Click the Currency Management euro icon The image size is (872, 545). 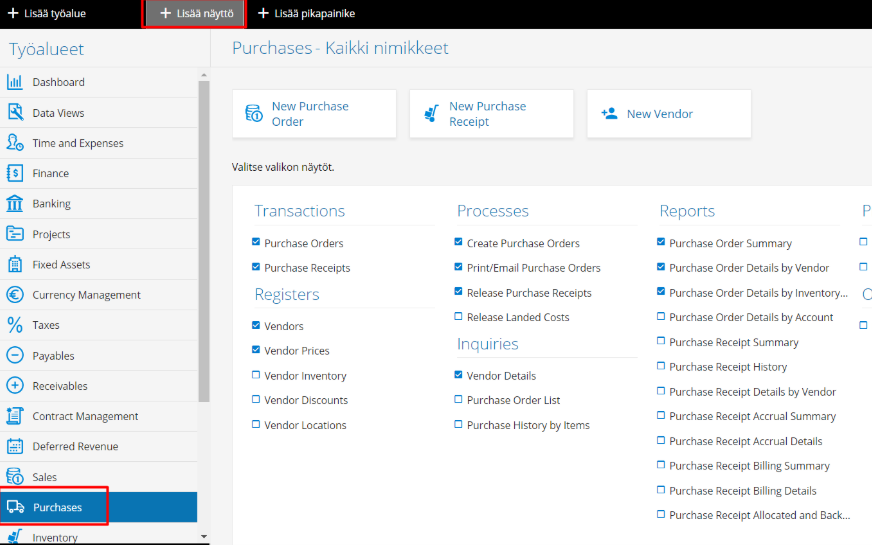point(14,294)
